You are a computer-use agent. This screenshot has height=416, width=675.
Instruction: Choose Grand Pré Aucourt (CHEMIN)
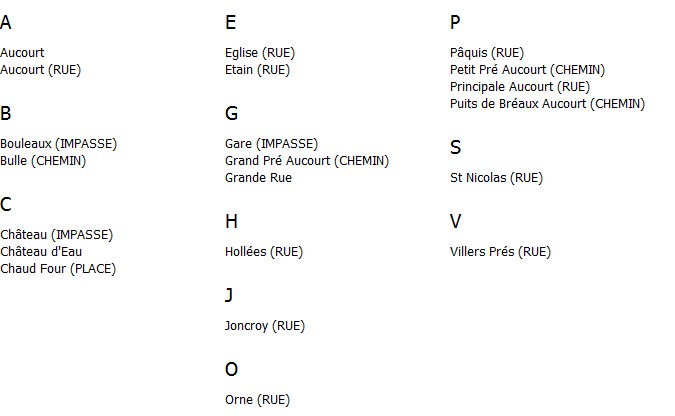(x=307, y=161)
